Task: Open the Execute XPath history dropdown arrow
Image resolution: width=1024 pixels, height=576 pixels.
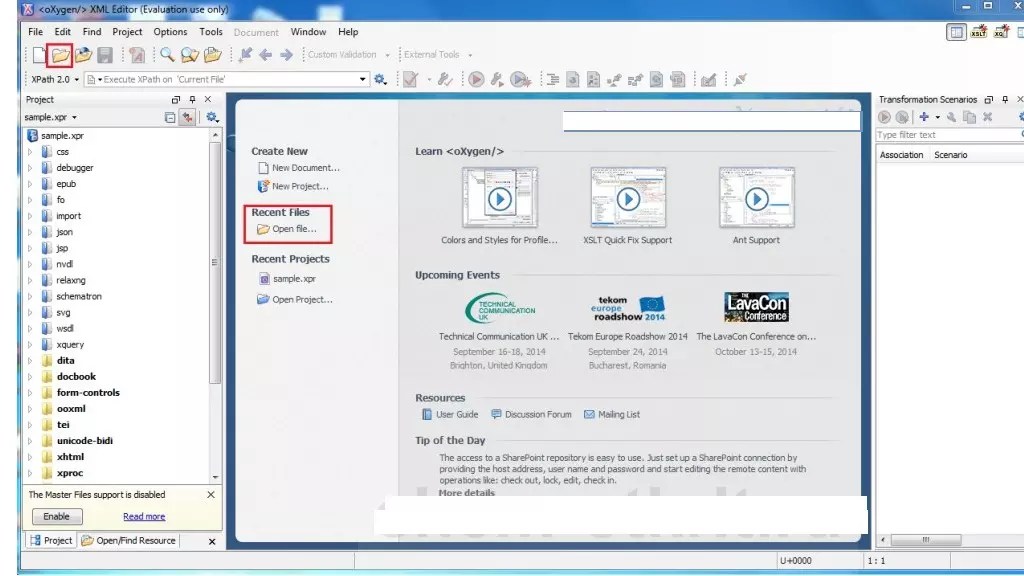Action: coord(362,80)
